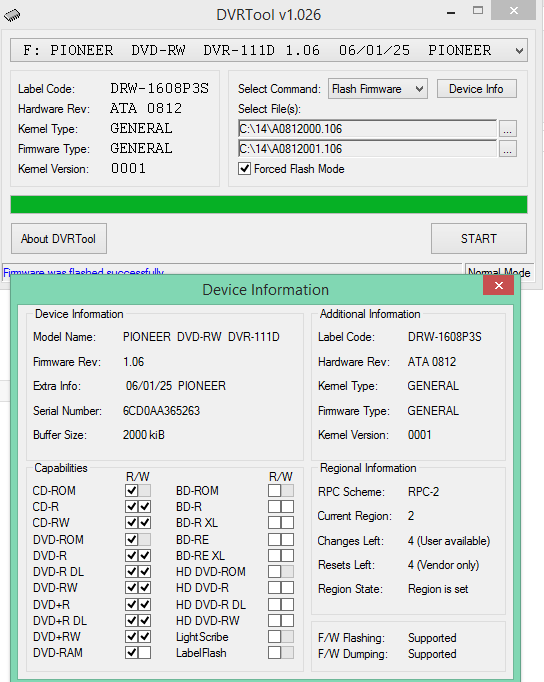The height and width of the screenshot is (682, 544).
Task: Click the Firmware was flashed successfully status message
Action: coord(84,272)
